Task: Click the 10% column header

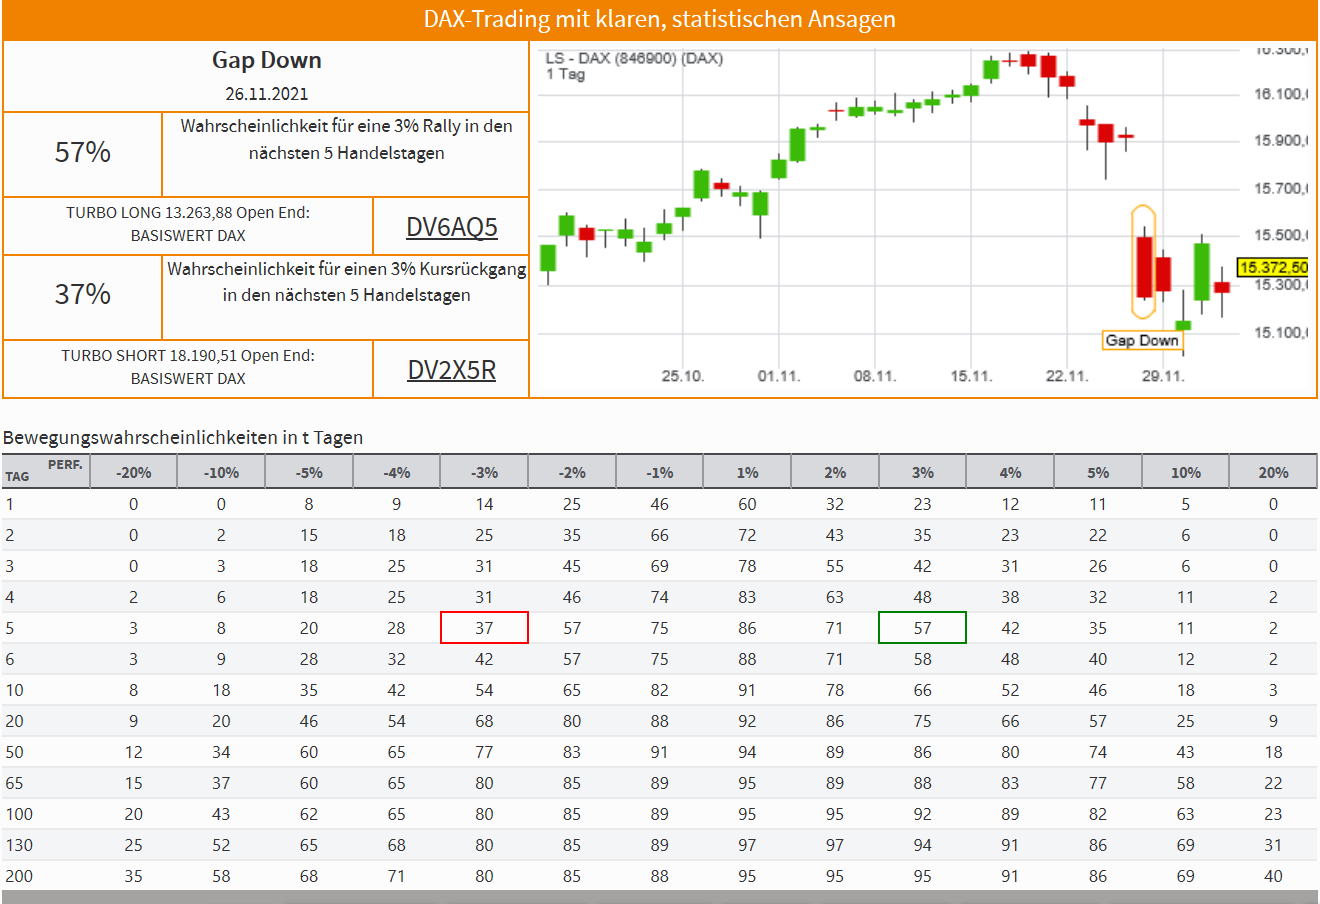Action: 1185,472
